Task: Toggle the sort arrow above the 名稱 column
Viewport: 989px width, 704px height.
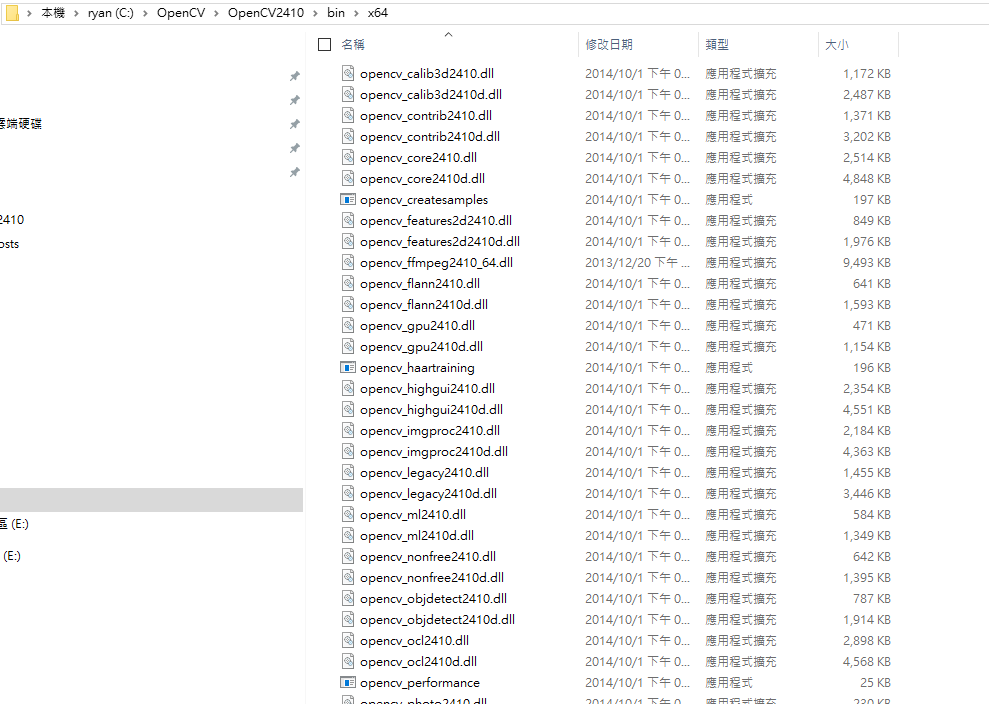Action: pos(448,35)
